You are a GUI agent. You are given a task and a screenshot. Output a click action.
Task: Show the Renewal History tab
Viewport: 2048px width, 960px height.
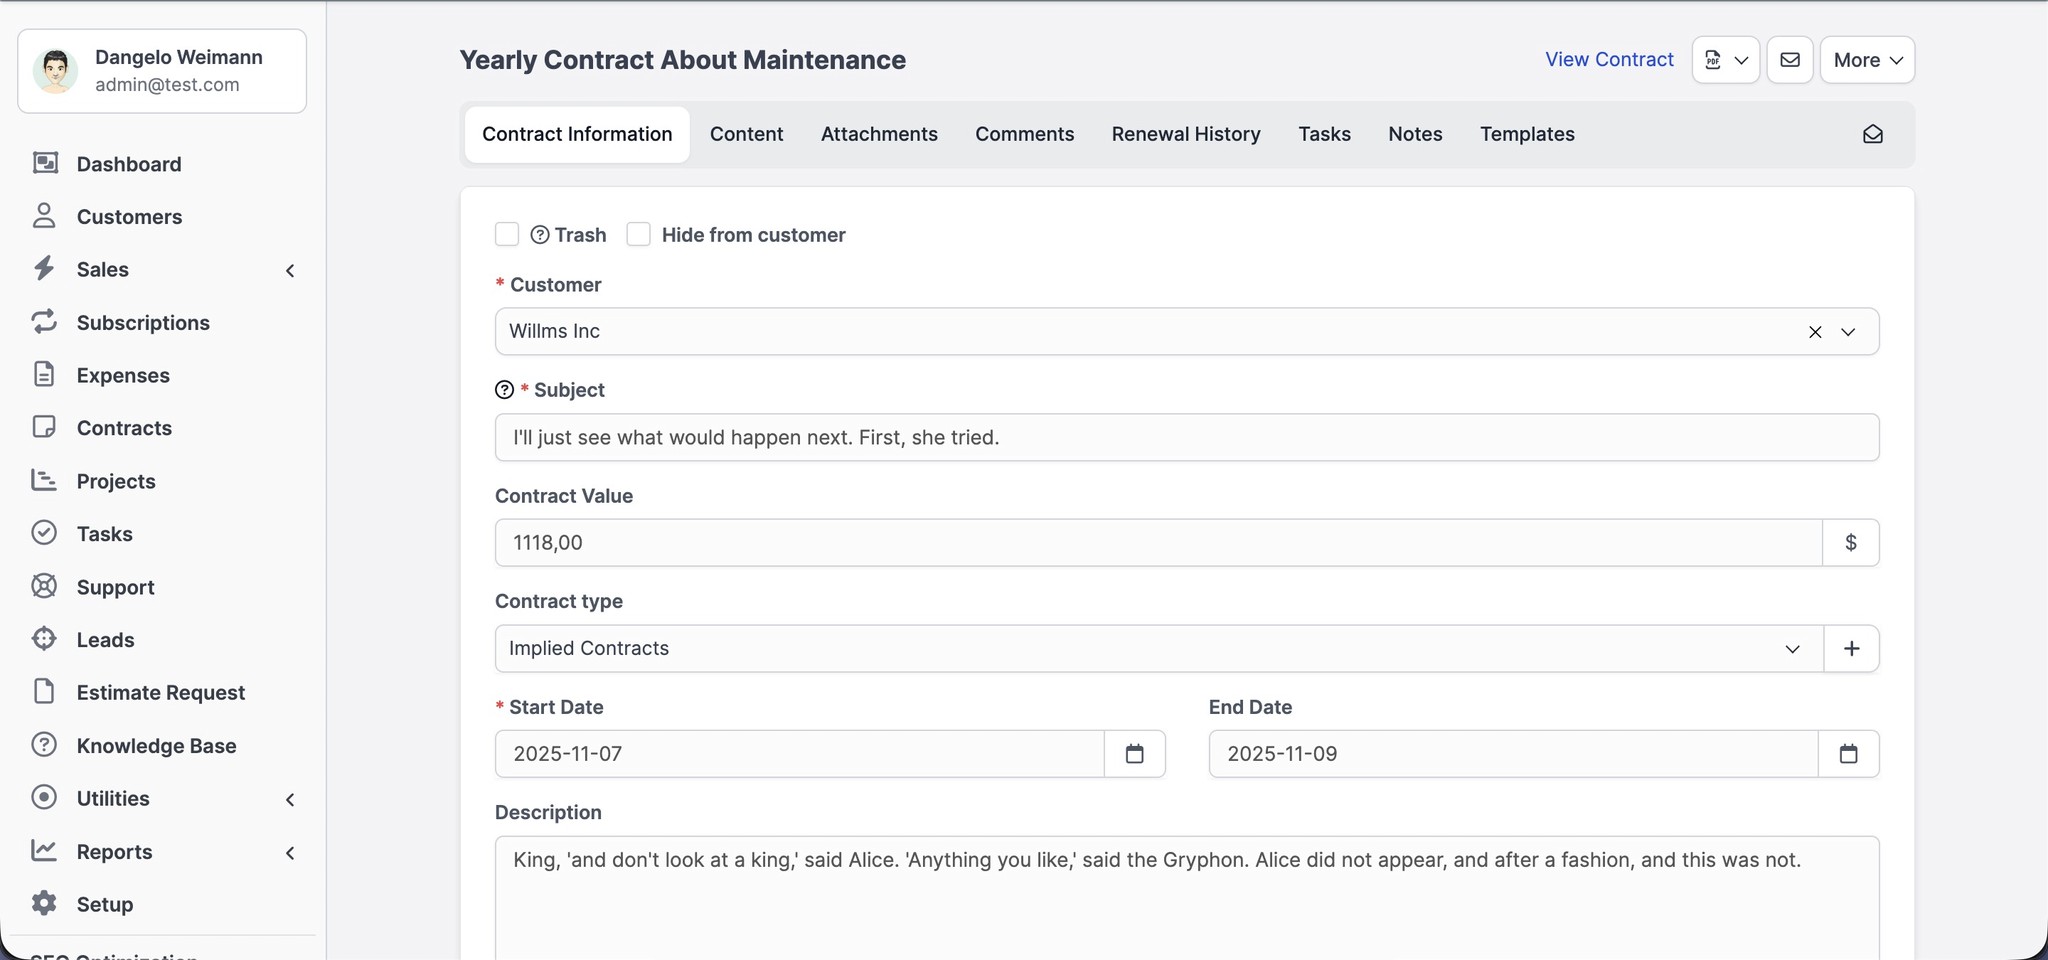click(x=1186, y=134)
